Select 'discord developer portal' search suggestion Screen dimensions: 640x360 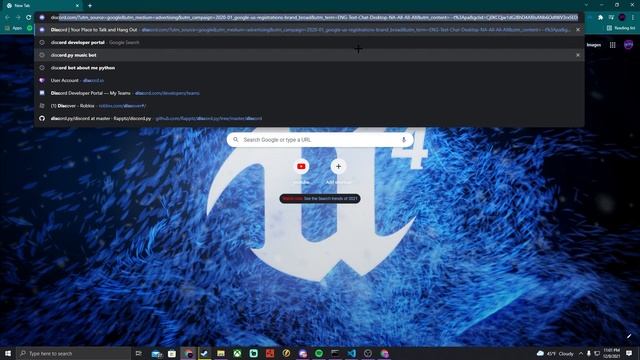pos(309,42)
